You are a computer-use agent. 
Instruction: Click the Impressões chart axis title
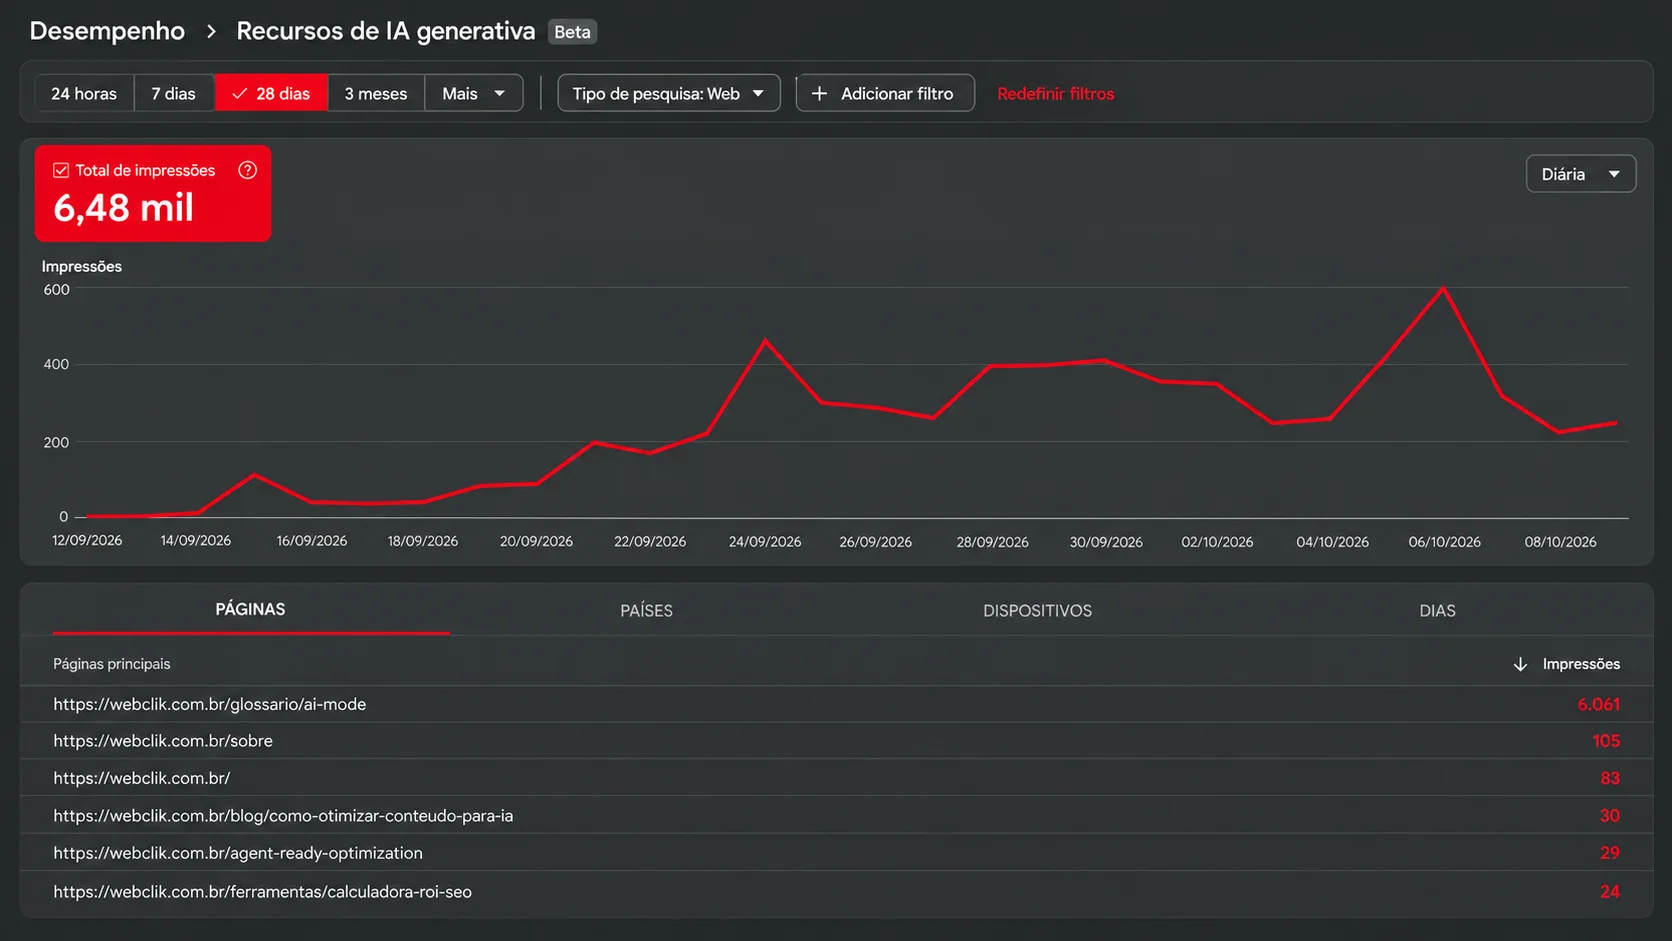(x=82, y=266)
